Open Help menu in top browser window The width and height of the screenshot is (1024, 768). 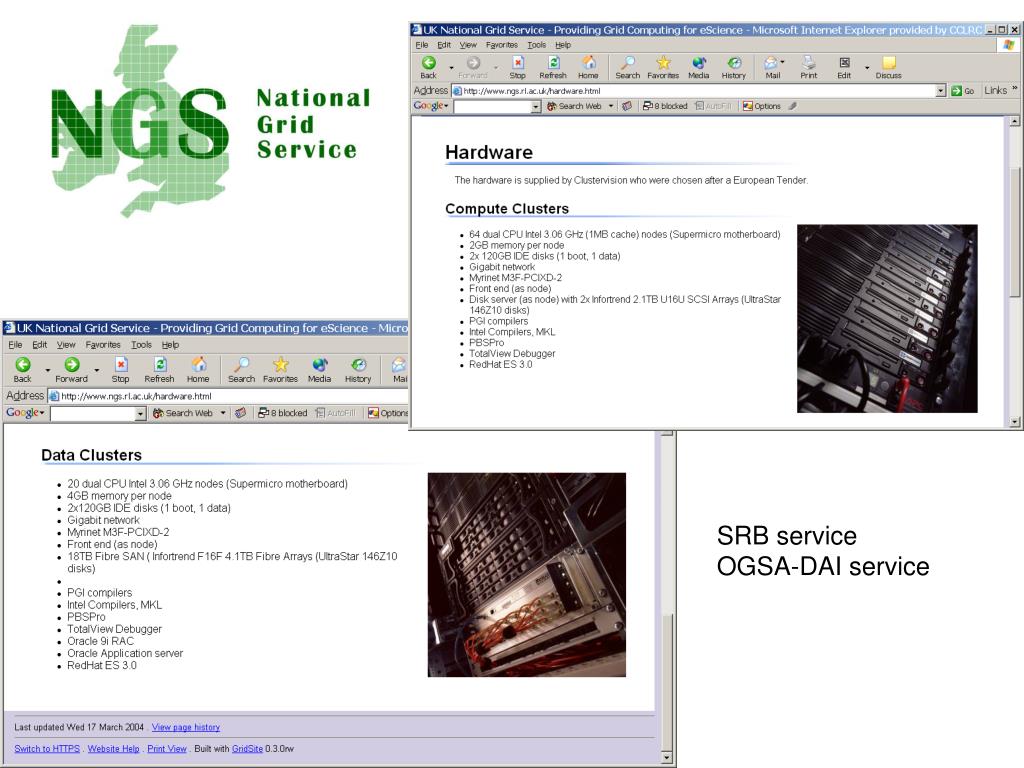563,45
